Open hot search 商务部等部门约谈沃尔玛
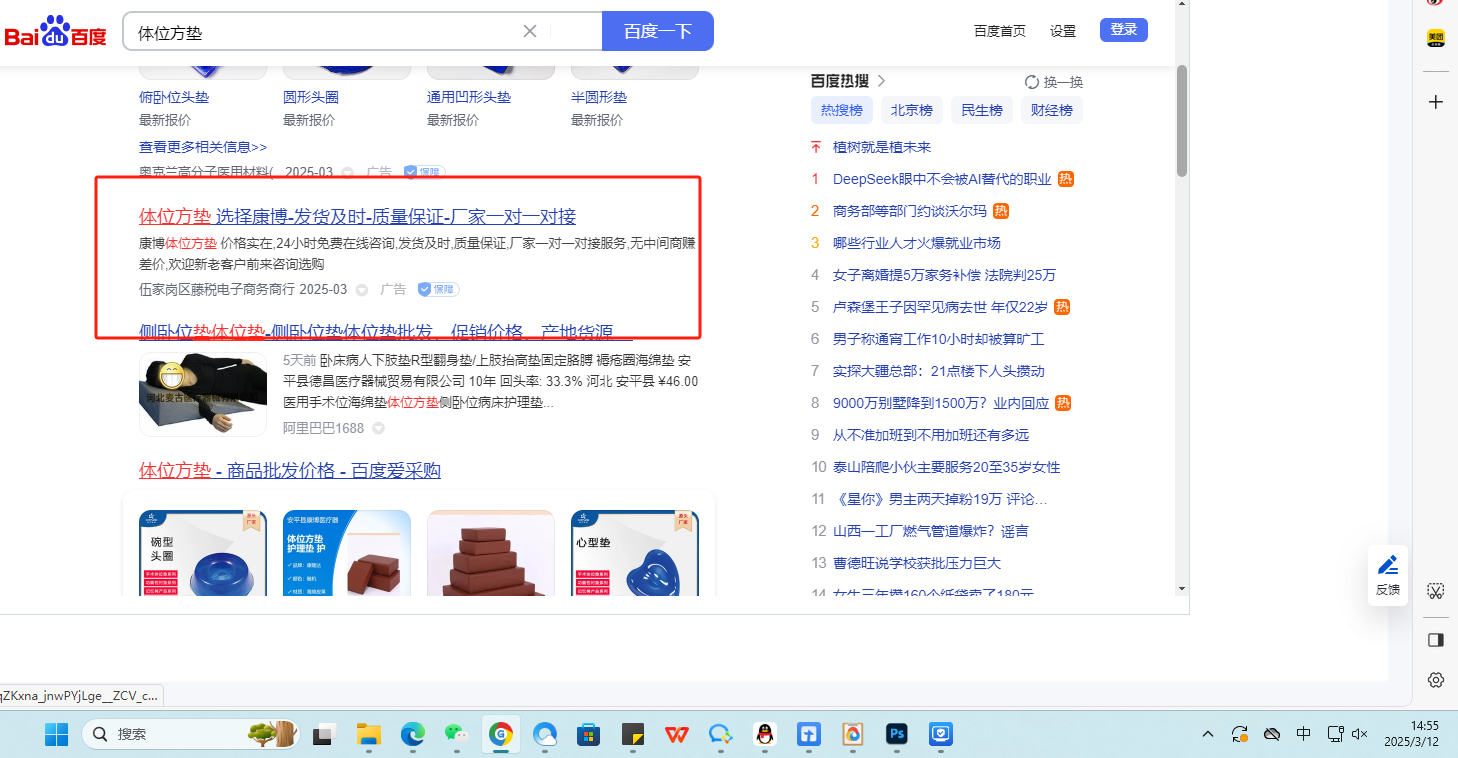The image size is (1458, 758). pyautogui.click(x=910, y=211)
